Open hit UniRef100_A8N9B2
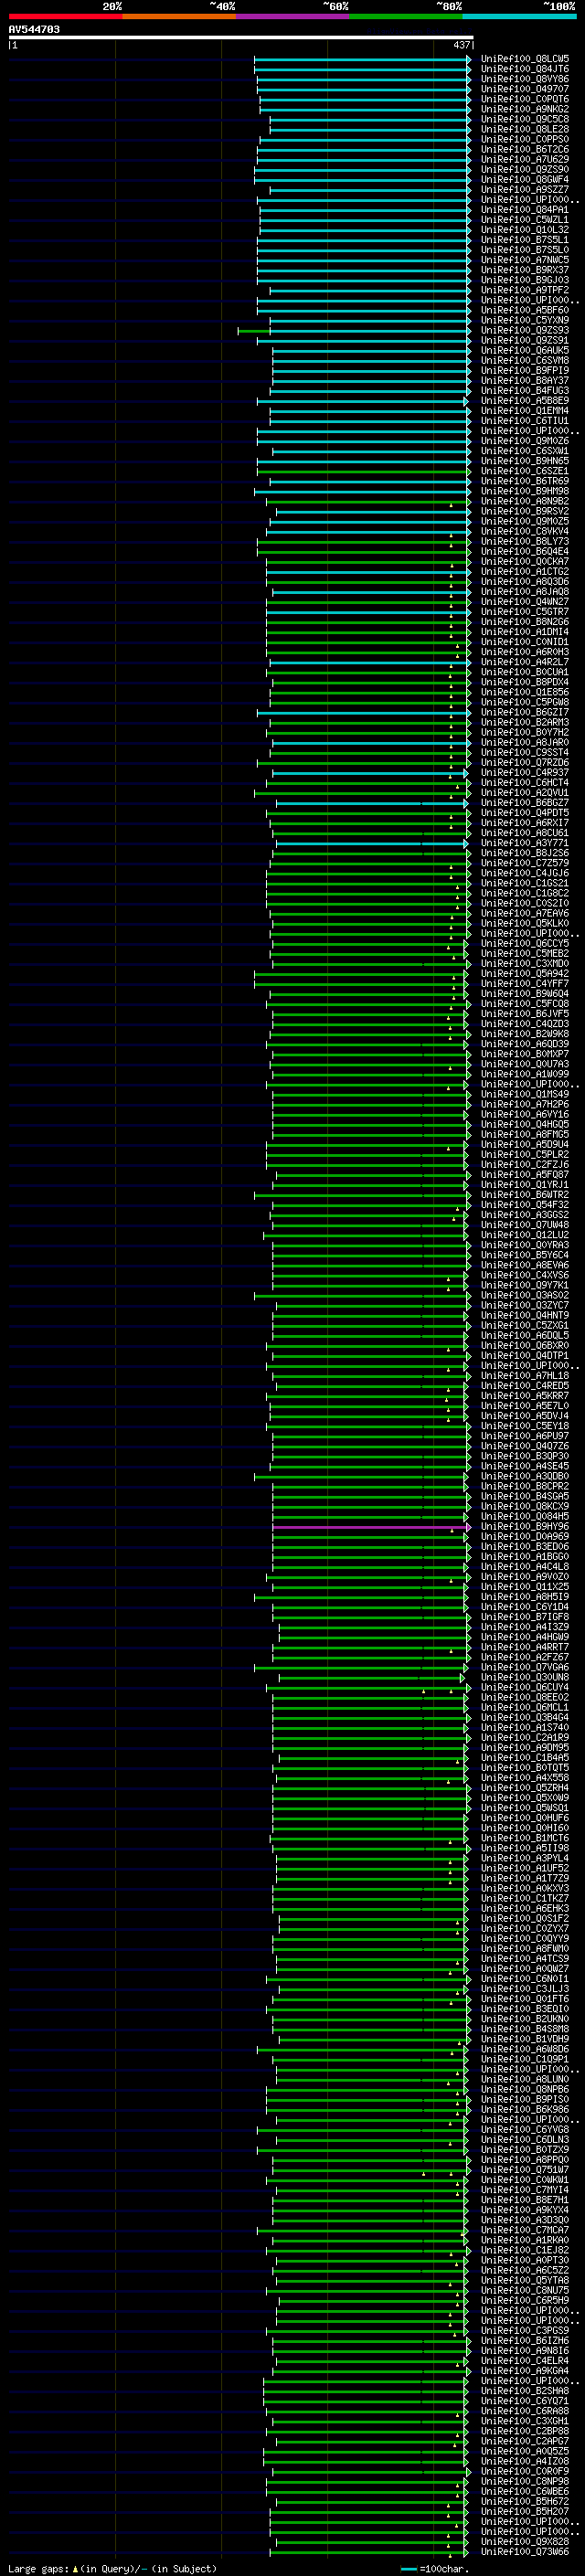 (525, 501)
